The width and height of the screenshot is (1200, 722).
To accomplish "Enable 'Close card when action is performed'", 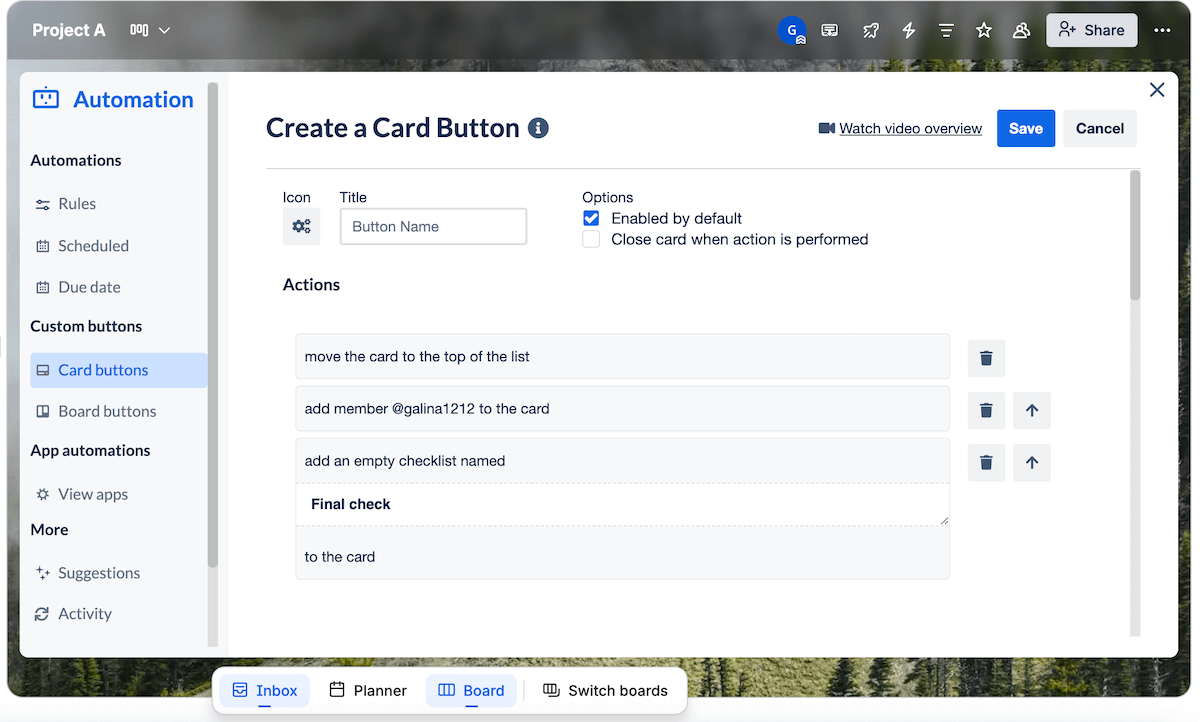I will (x=591, y=239).
